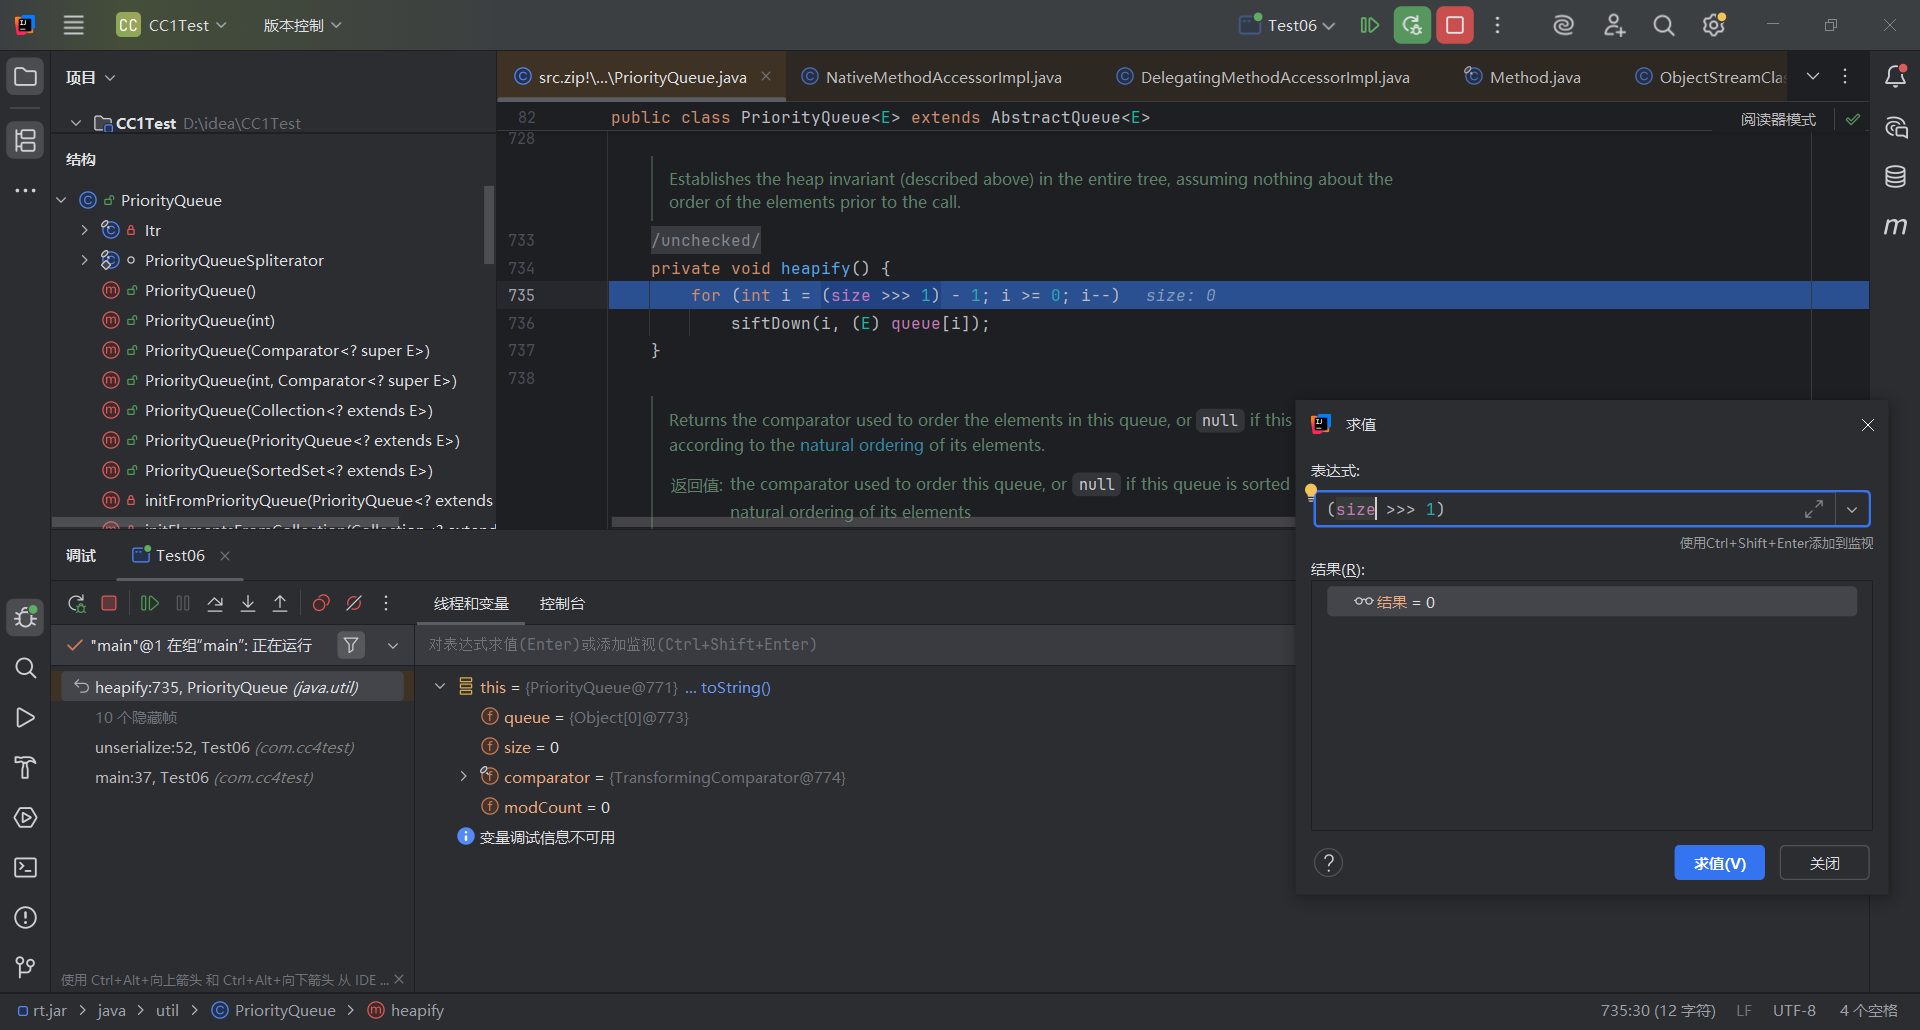This screenshot has width=1920, height=1030.
Task: Open the Console tab in debugger
Action: (562, 603)
